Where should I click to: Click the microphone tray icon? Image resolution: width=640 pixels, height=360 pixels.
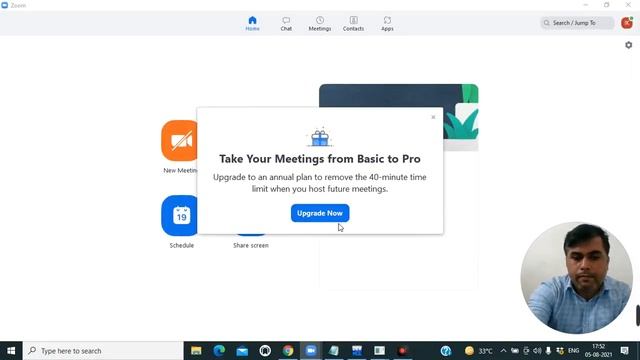coord(548,351)
